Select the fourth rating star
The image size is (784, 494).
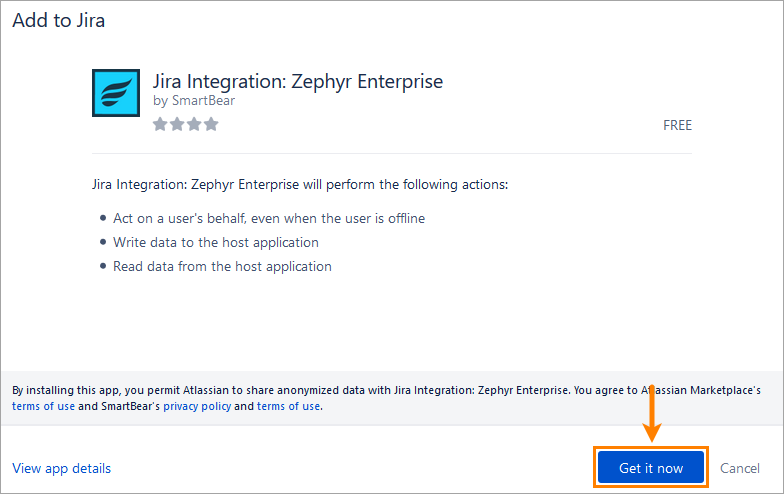[x=211, y=125]
